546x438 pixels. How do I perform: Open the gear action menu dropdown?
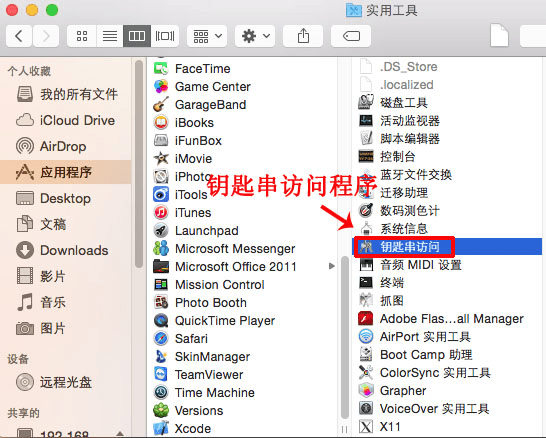tap(255, 36)
